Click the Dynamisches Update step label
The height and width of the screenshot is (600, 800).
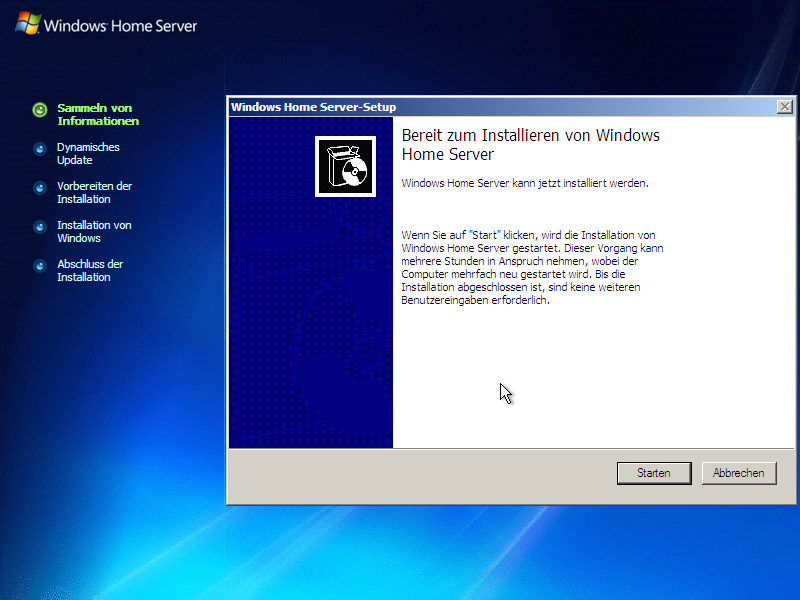[88, 154]
